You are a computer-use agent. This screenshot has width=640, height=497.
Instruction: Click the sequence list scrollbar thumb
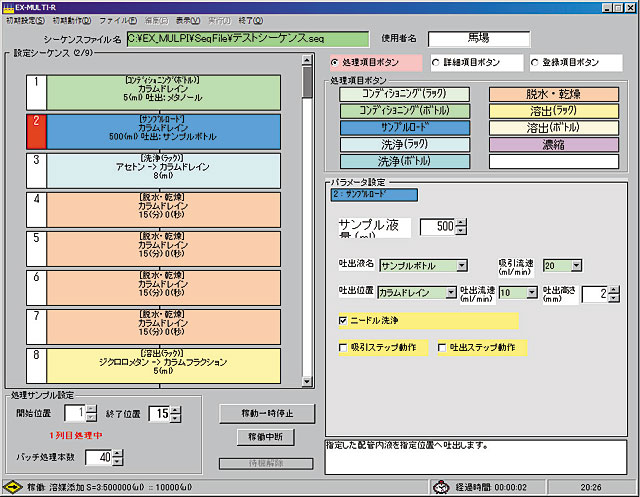pos(307,82)
